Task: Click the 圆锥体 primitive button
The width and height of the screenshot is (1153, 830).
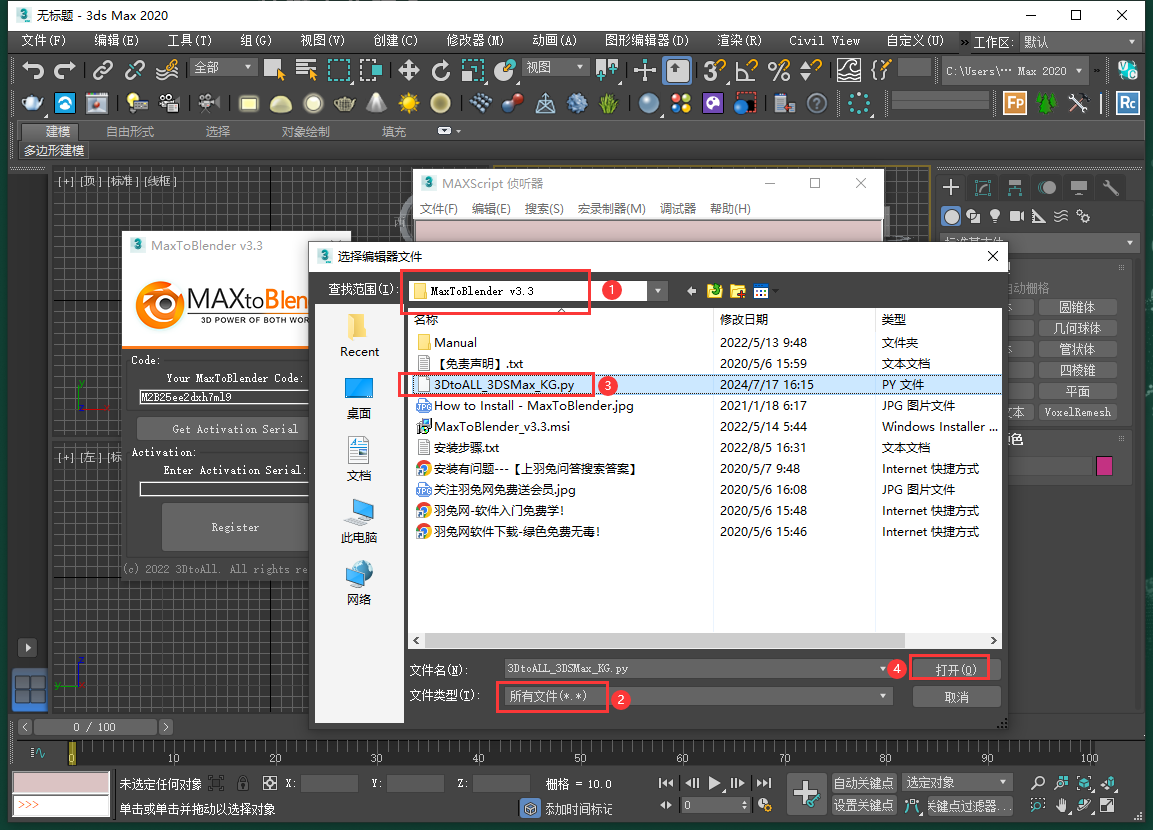Action: pos(1077,307)
